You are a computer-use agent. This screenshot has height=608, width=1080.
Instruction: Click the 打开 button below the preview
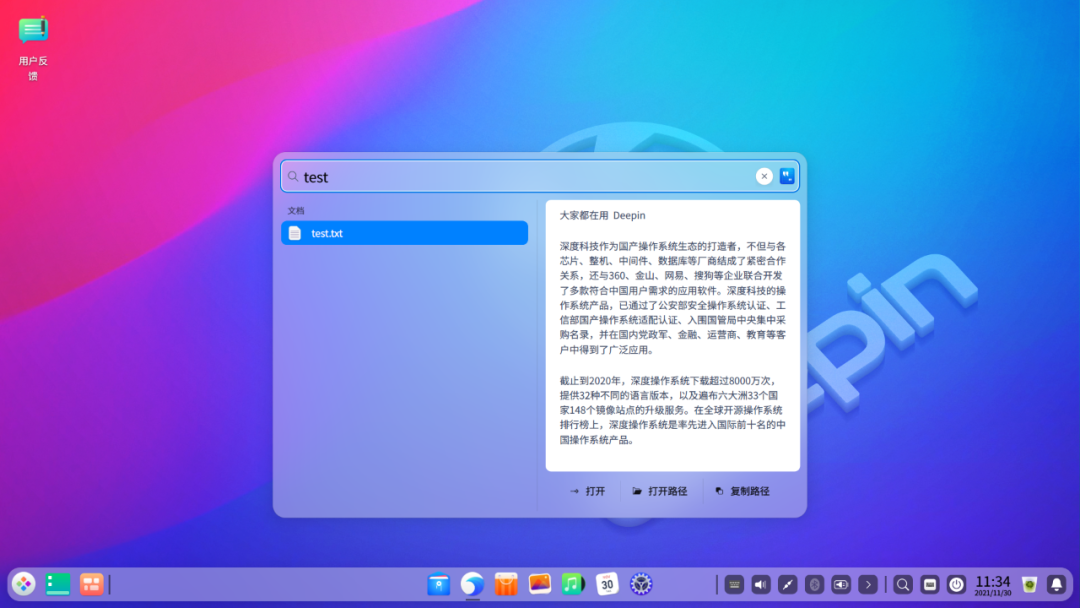coord(588,491)
